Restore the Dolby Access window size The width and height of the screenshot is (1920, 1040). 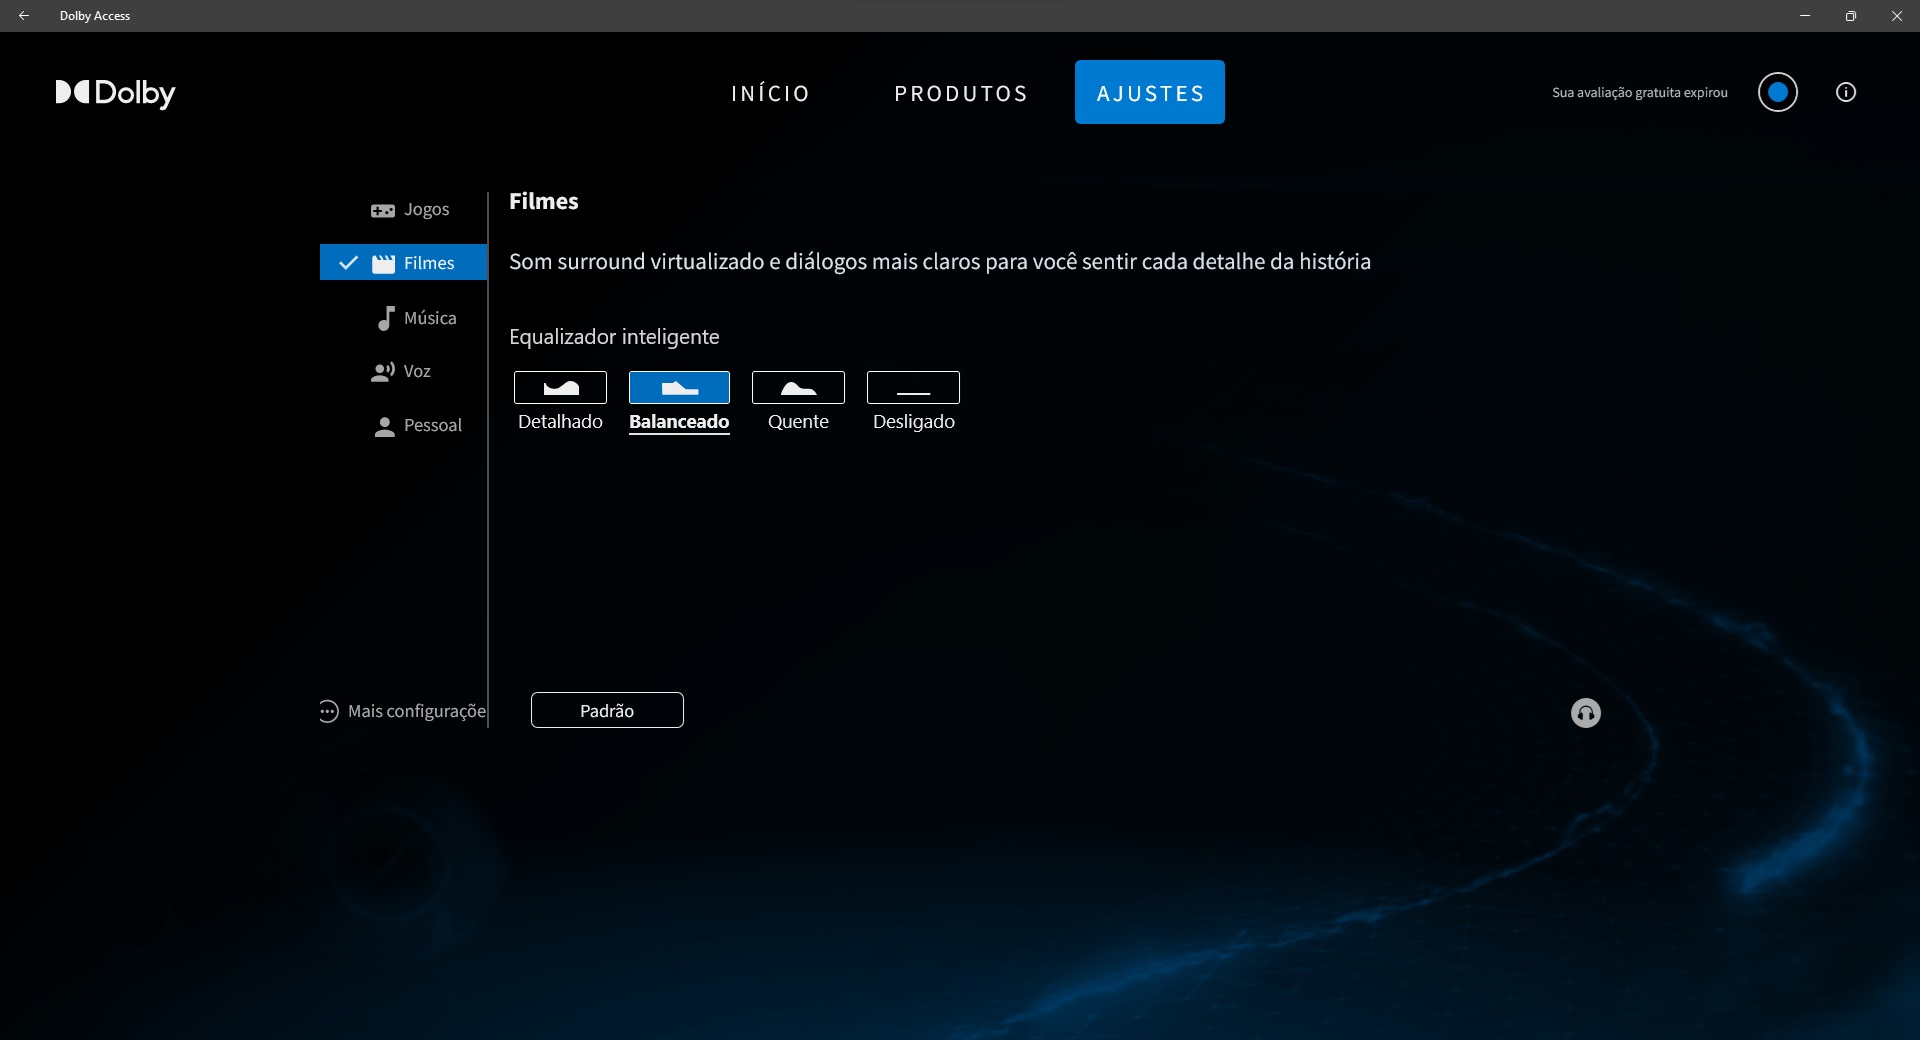1851,16
